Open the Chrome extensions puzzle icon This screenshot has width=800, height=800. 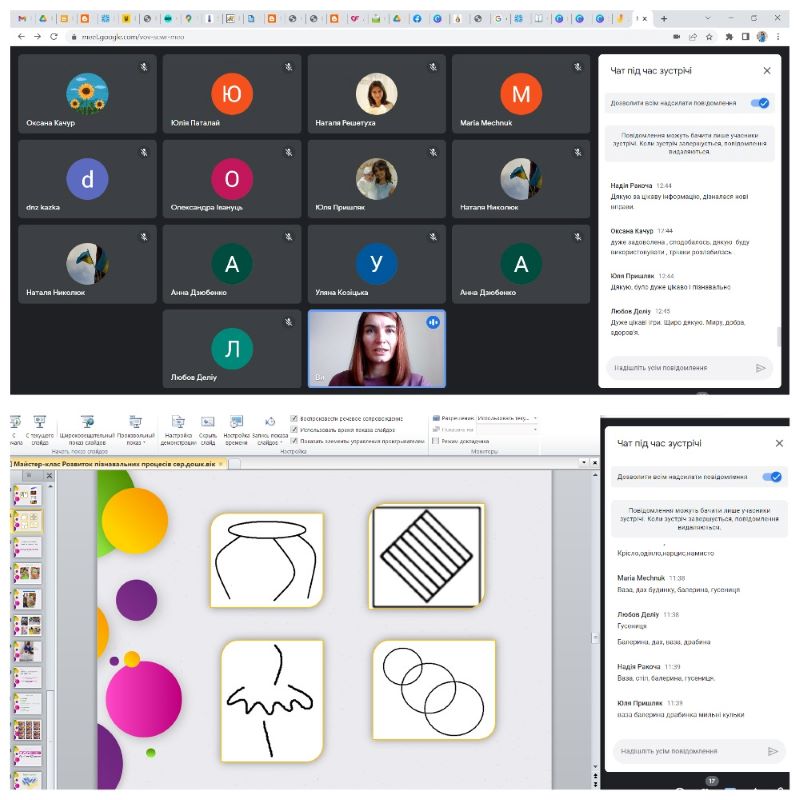tap(729, 37)
